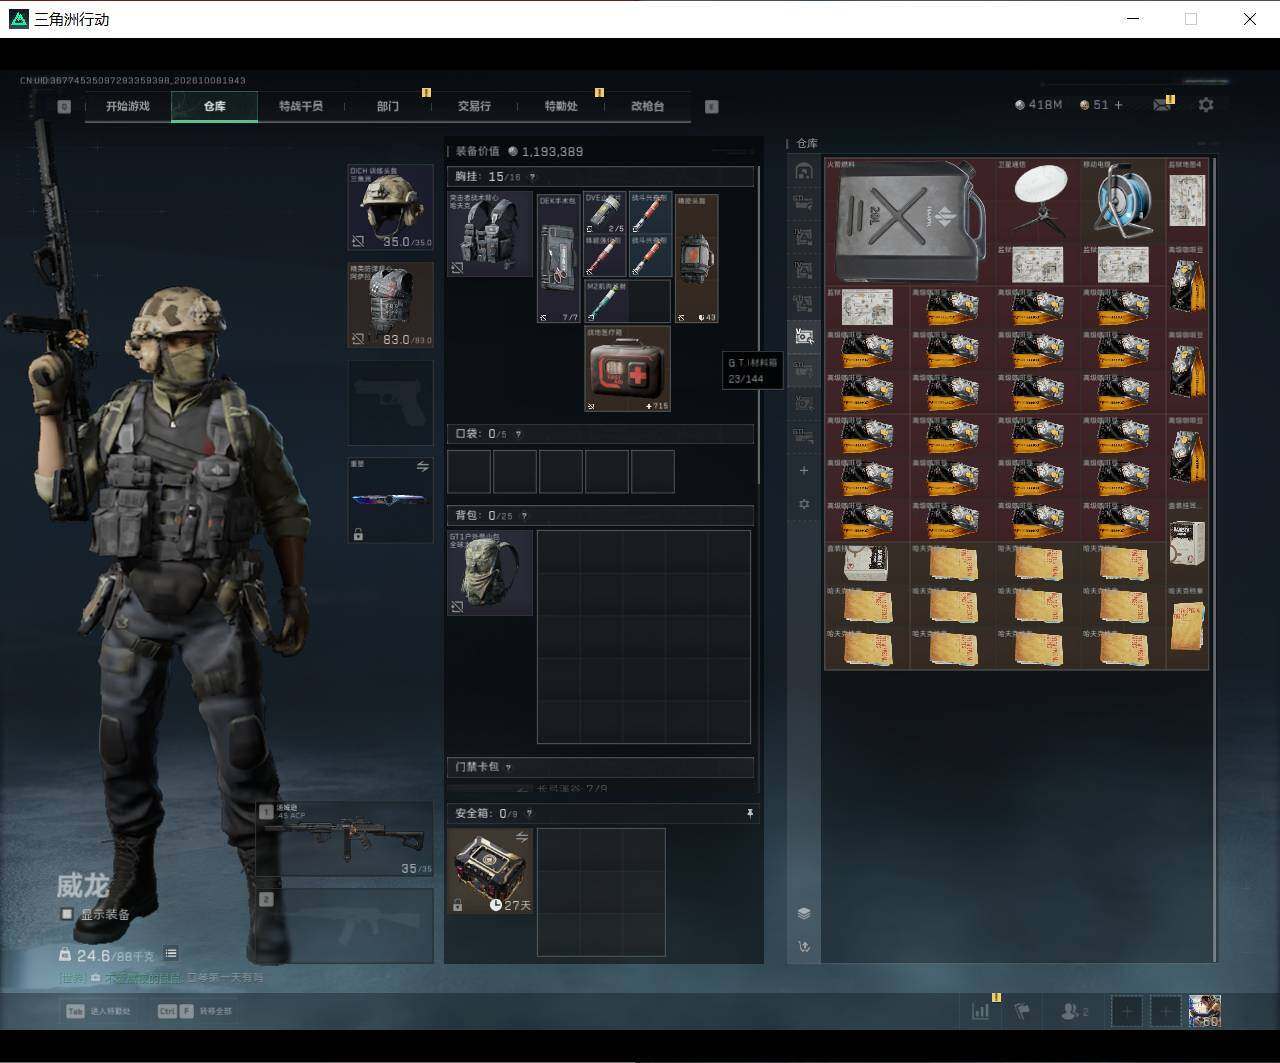The image size is (1280, 1063).
Task: Toggle the 显示装备 checkbox
Action: point(67,914)
